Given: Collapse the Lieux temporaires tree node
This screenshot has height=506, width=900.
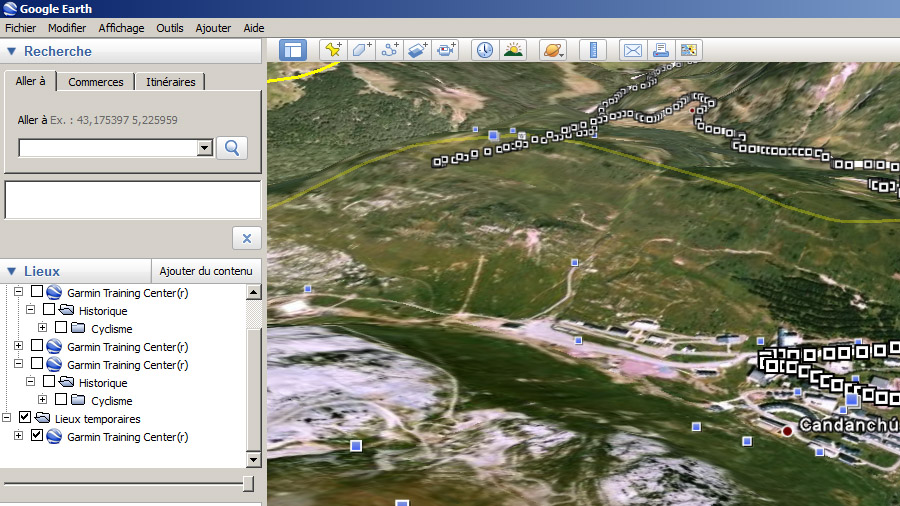Looking at the screenshot, I should pos(7,419).
